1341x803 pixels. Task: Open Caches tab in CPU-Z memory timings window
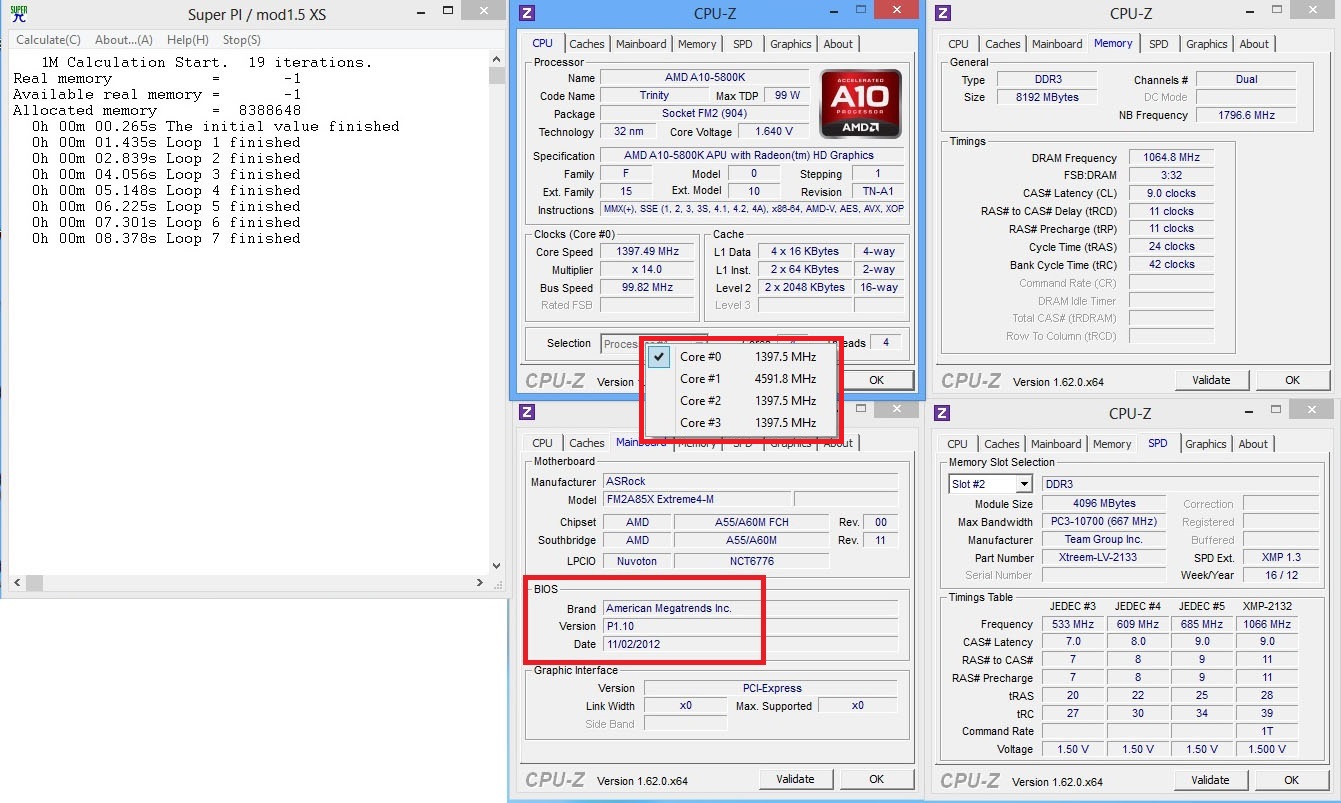(1002, 44)
